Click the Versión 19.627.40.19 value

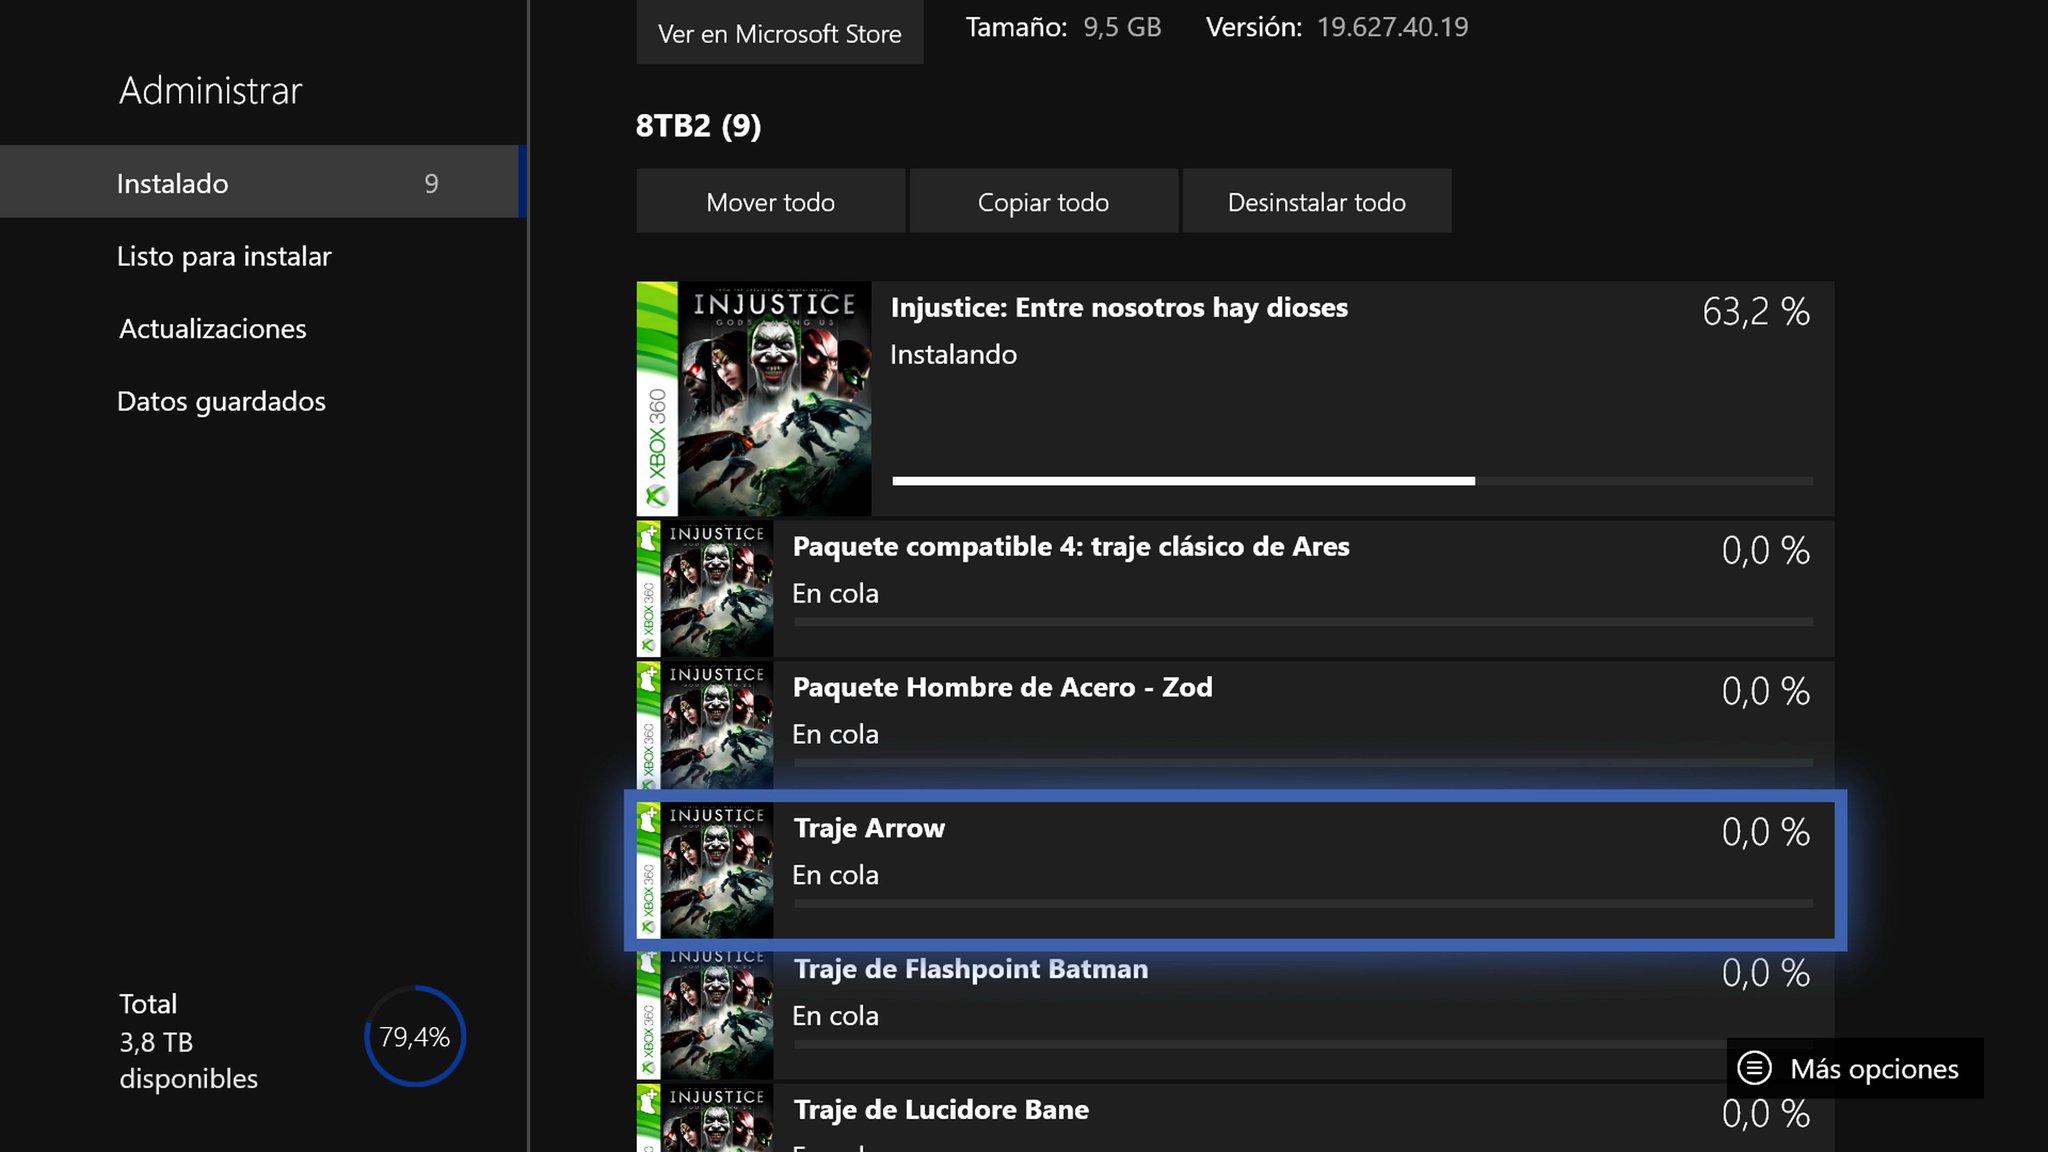pyautogui.click(x=1392, y=27)
